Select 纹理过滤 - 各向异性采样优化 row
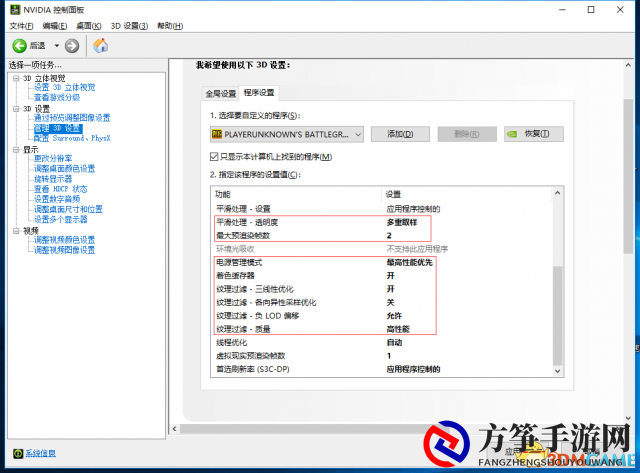The height and width of the screenshot is (473, 640). pyautogui.click(x=382, y=302)
